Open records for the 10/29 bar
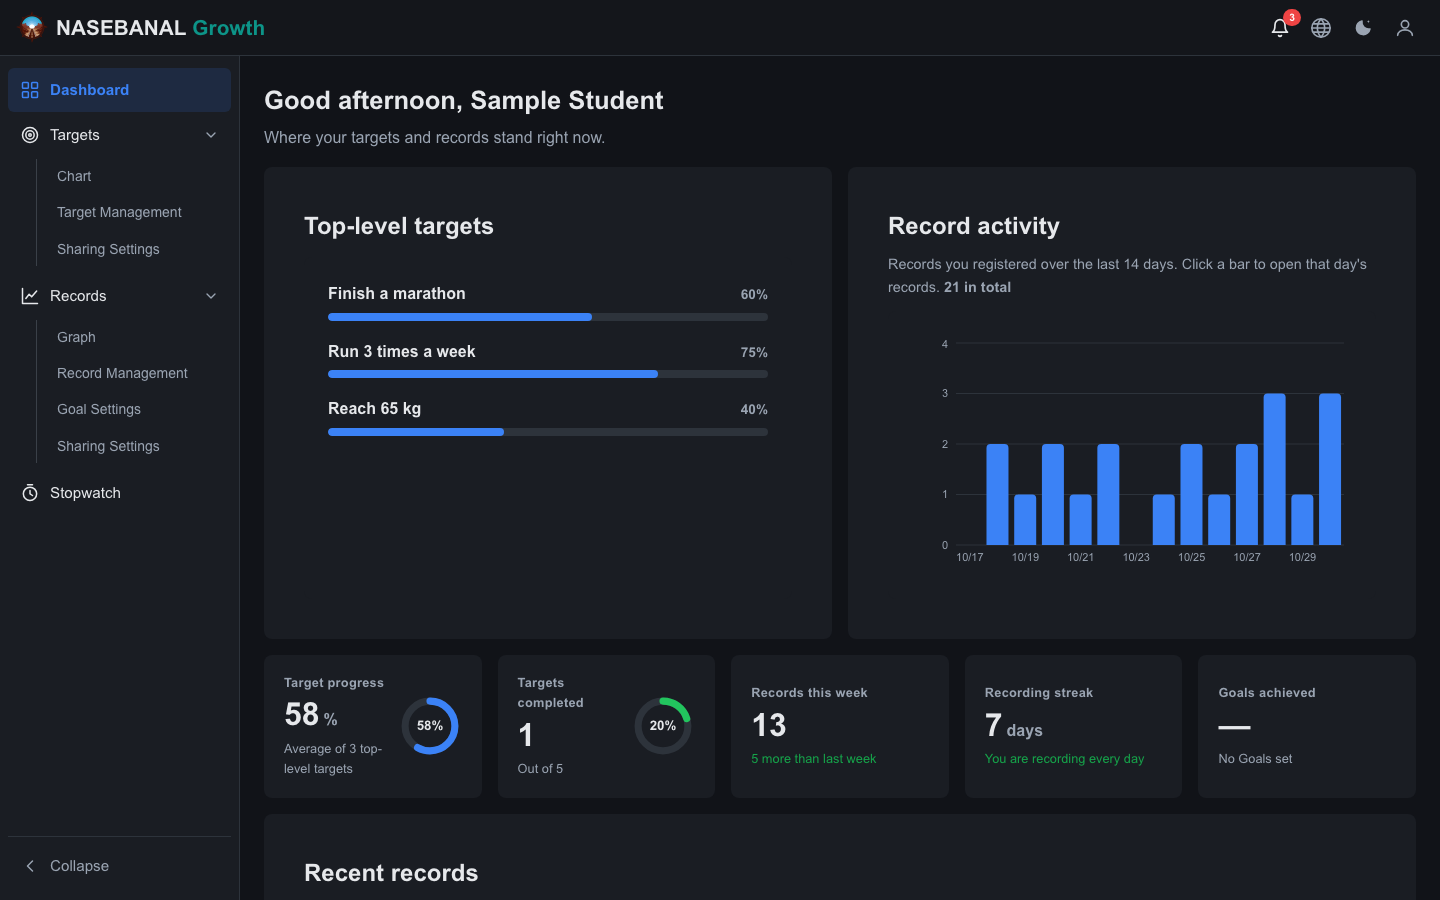The image size is (1440, 900). click(x=1302, y=520)
